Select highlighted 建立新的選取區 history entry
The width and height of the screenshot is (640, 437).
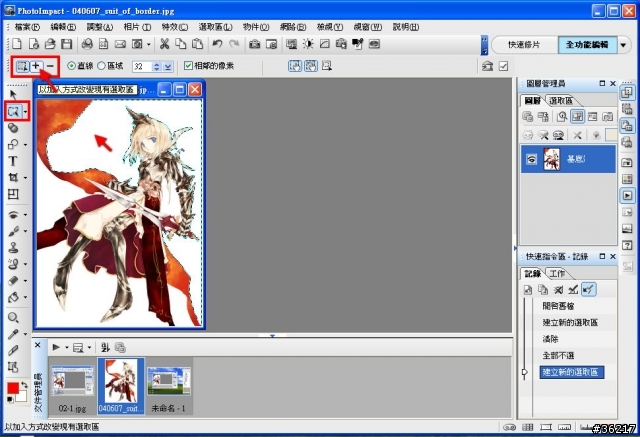(x=571, y=372)
